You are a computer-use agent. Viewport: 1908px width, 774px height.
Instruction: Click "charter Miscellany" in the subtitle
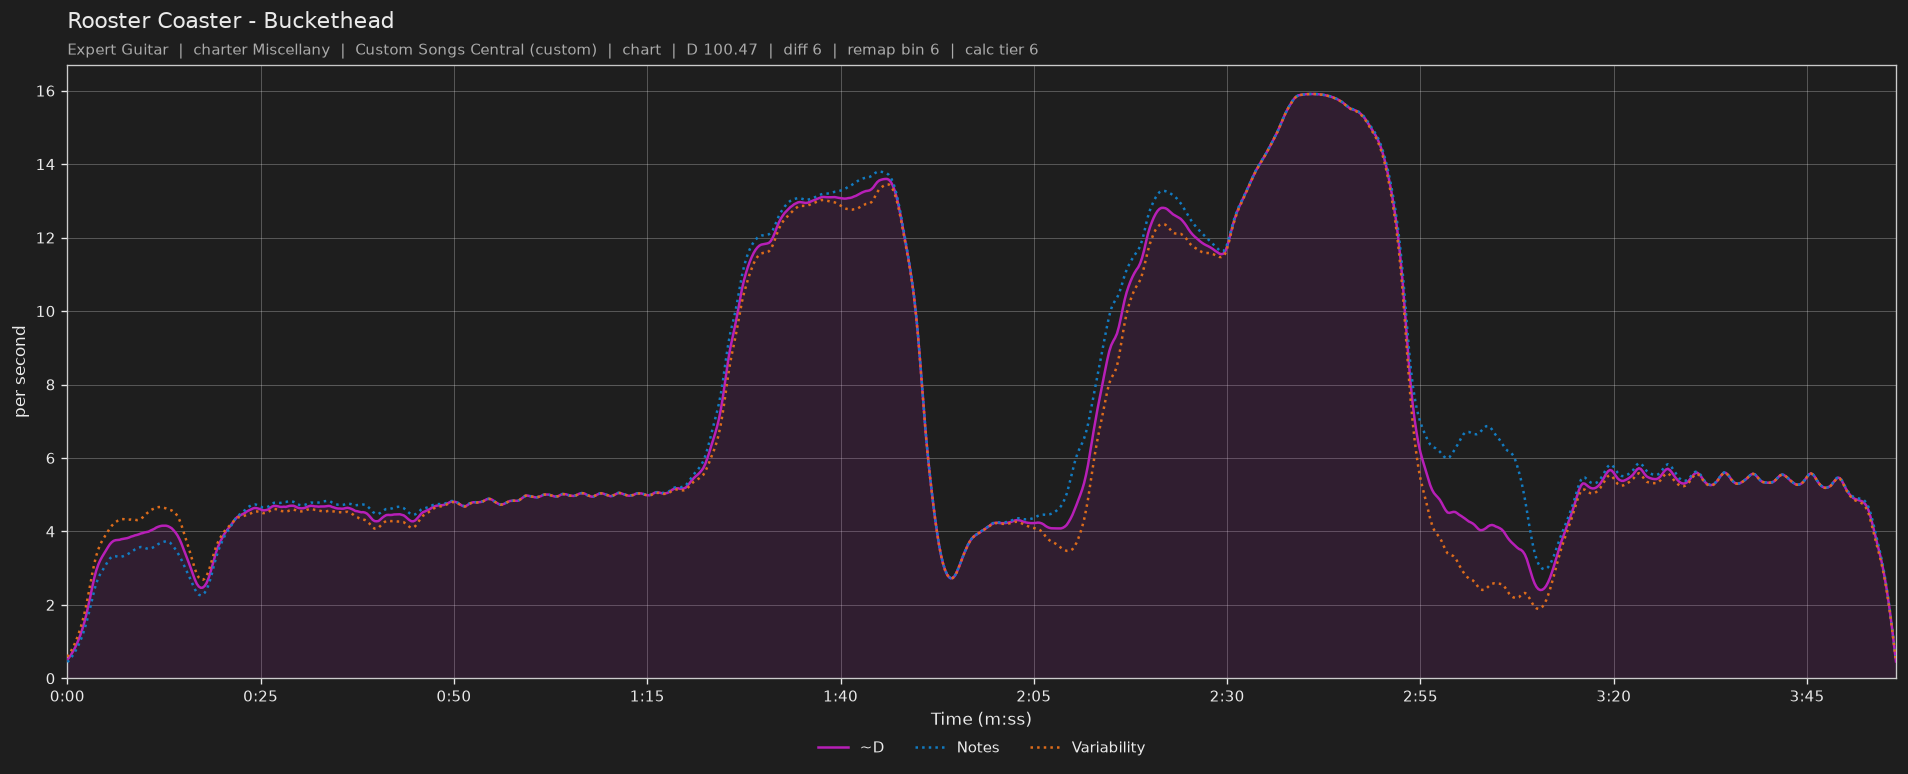point(261,50)
